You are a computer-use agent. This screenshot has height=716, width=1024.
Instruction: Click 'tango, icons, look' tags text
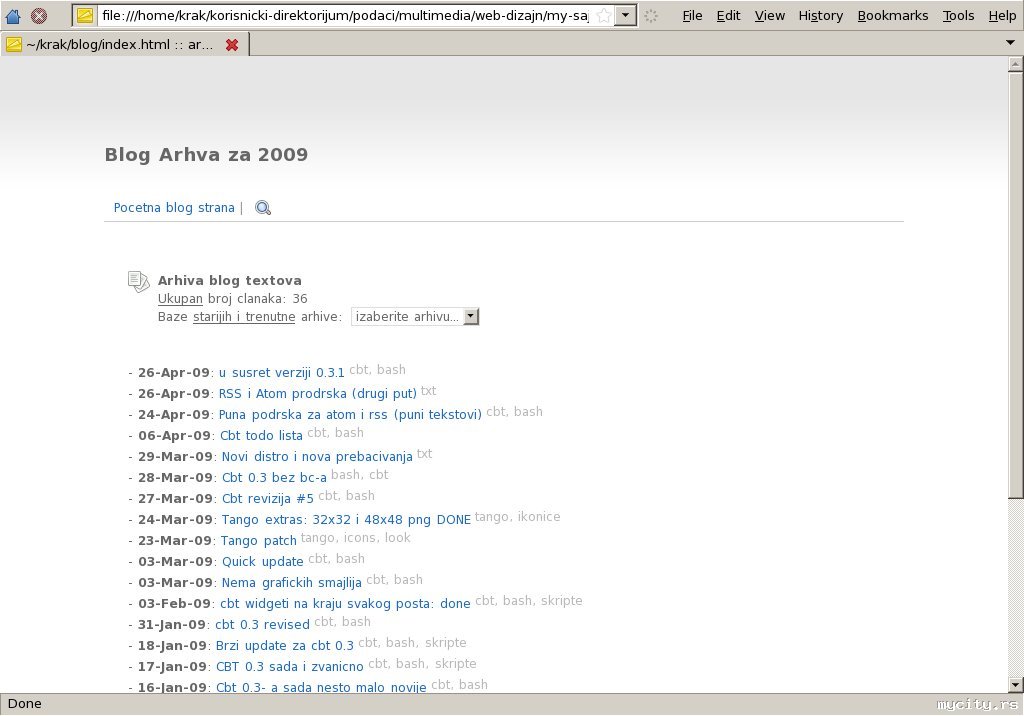tap(356, 538)
